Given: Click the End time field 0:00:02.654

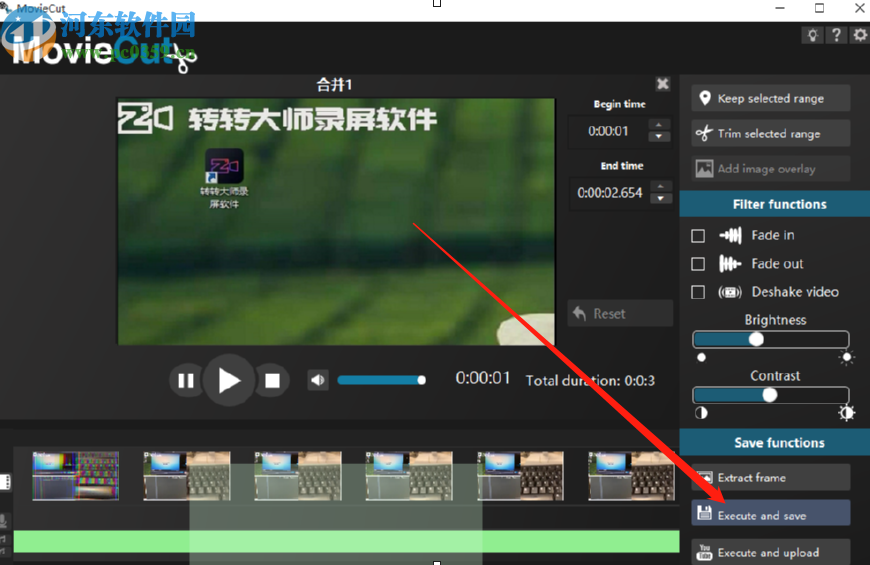Looking at the screenshot, I should pos(609,193).
